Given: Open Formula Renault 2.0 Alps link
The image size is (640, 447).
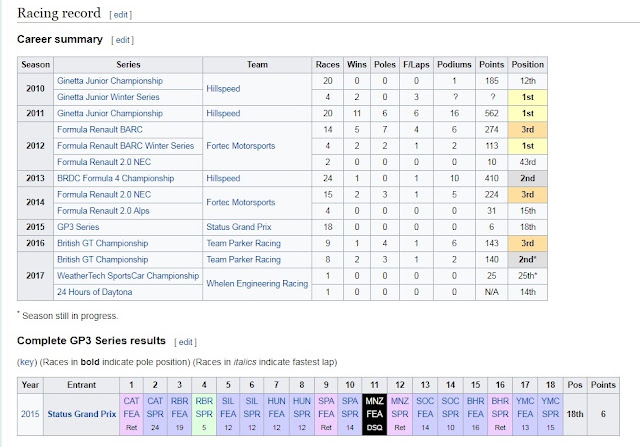Looking at the screenshot, I should [103, 211].
